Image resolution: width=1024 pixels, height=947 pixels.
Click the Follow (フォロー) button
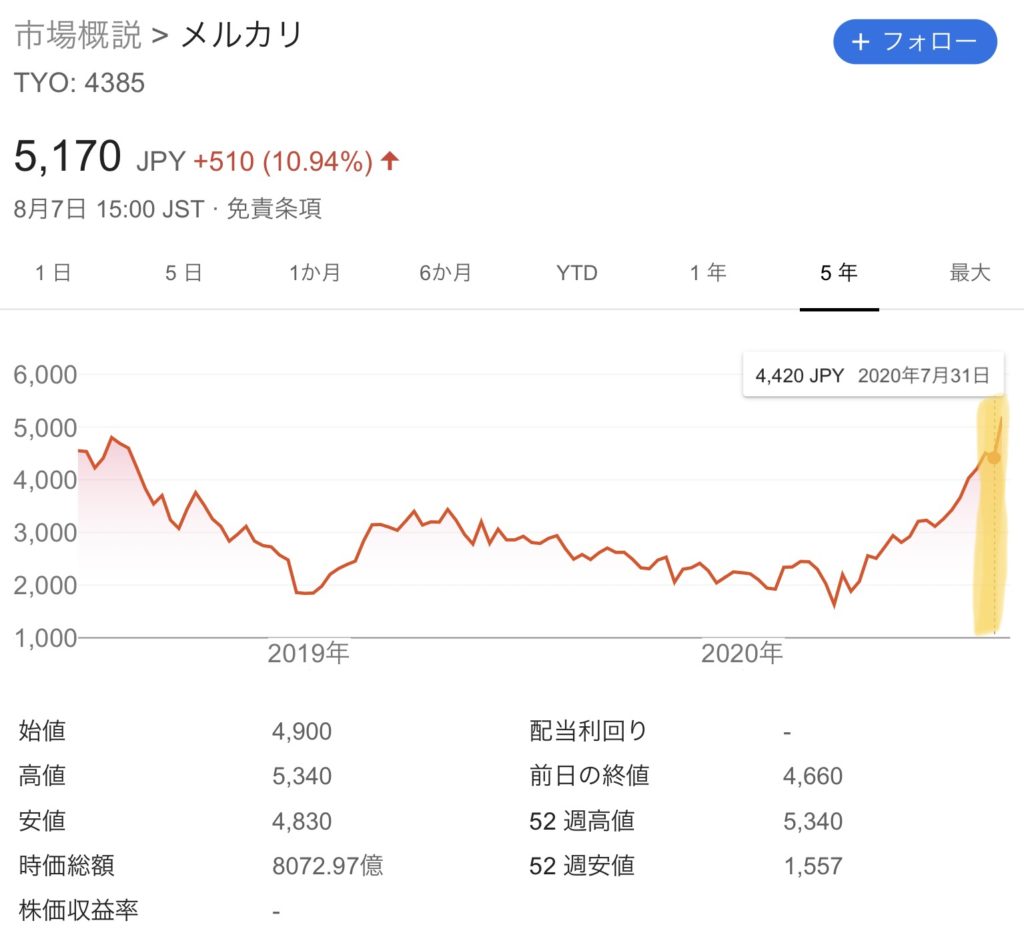tap(915, 42)
